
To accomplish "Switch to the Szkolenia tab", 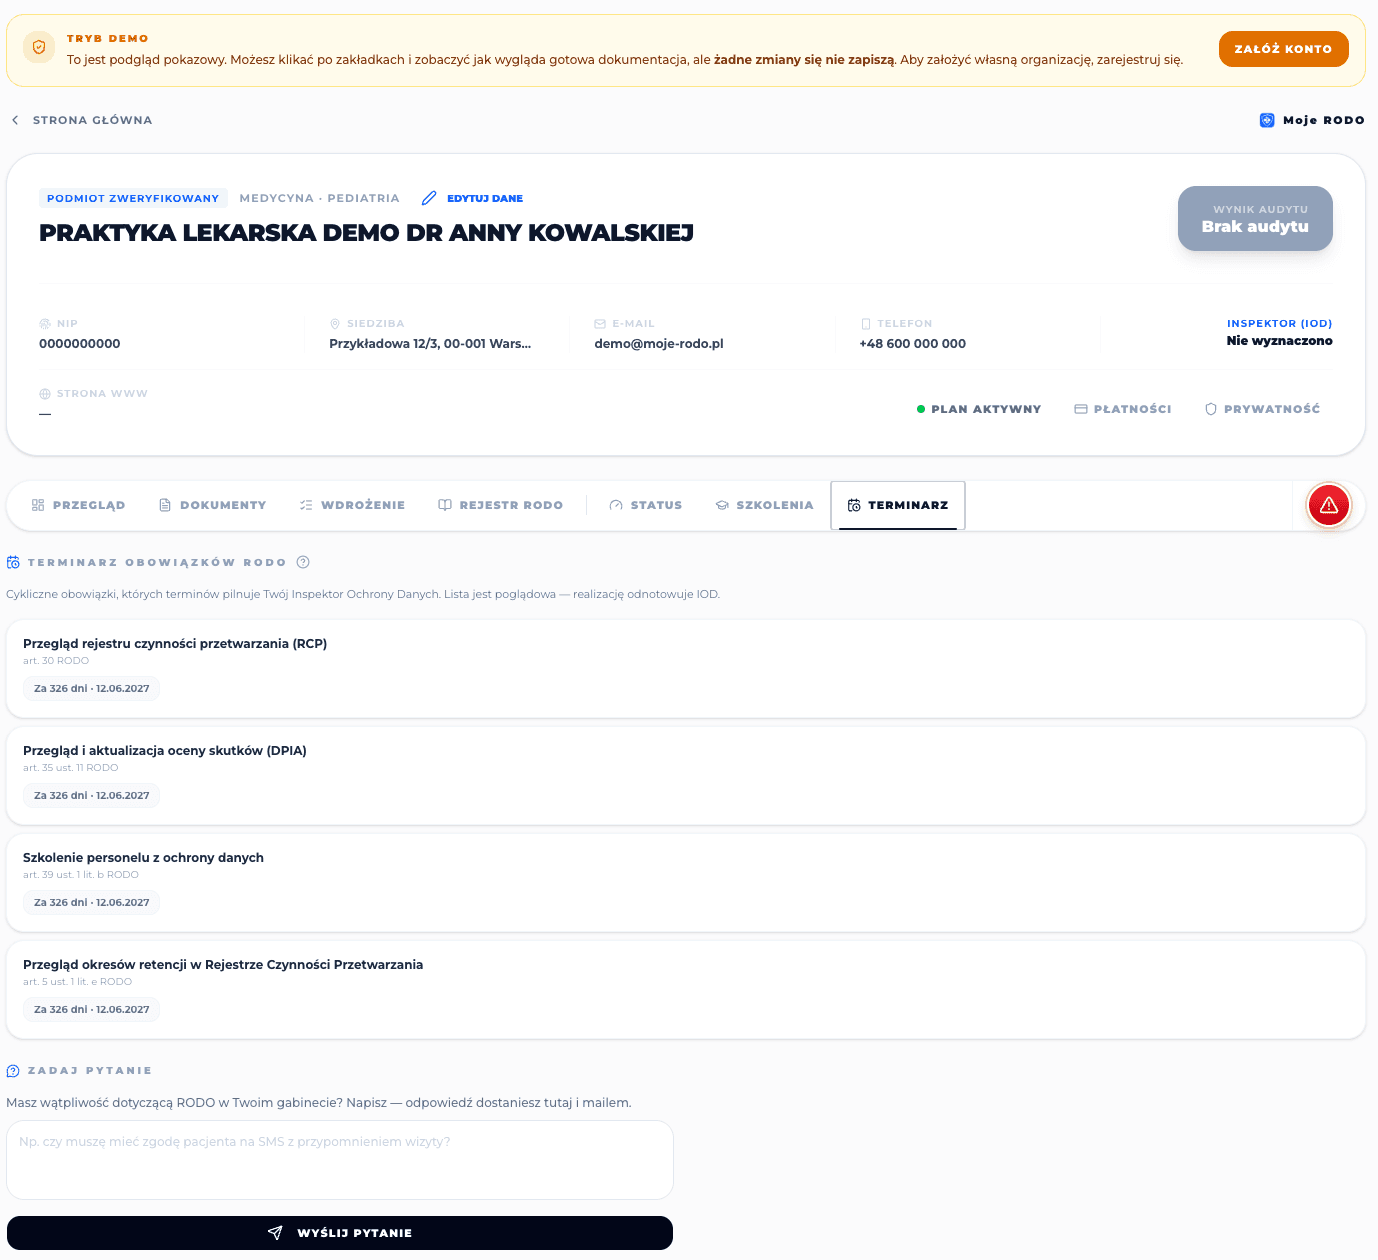I will (765, 505).
